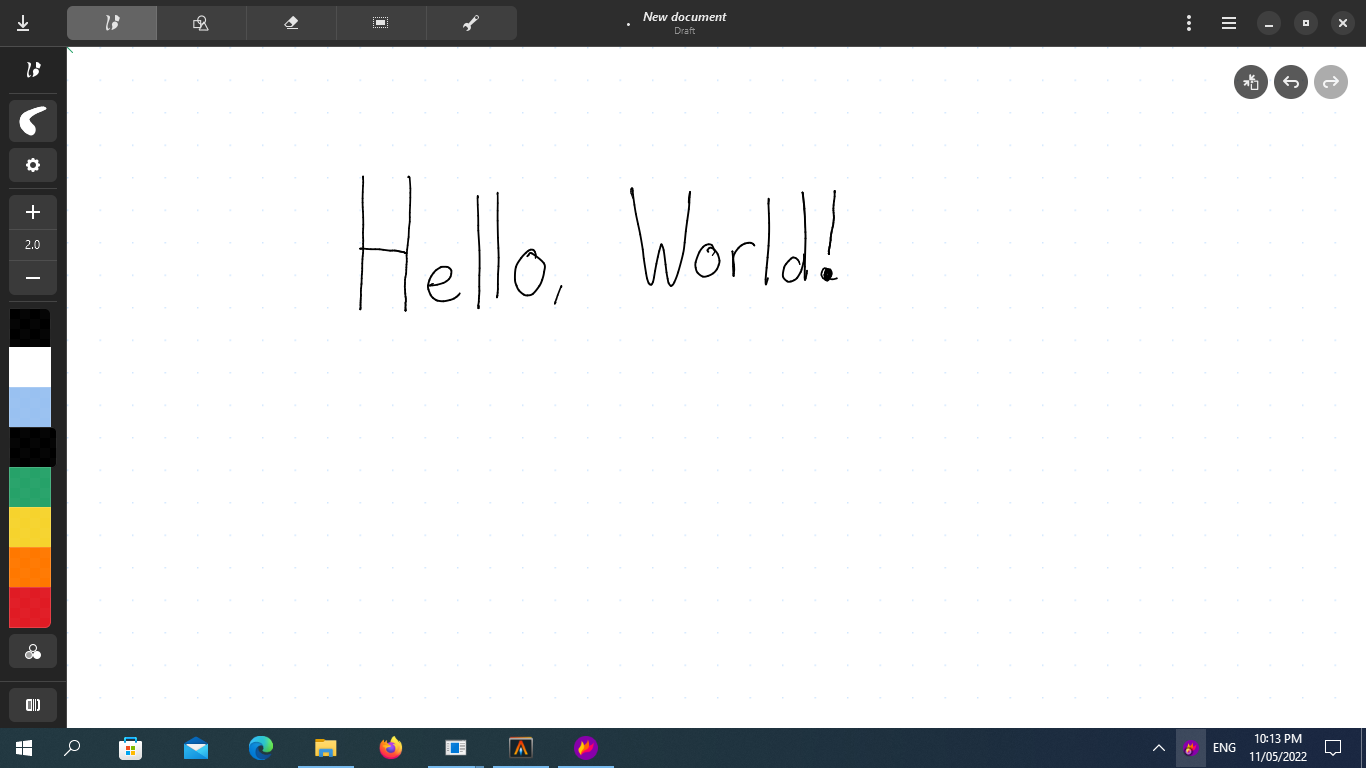This screenshot has width=1366, height=768.
Task: Select the green color swatch
Action: (x=30, y=487)
